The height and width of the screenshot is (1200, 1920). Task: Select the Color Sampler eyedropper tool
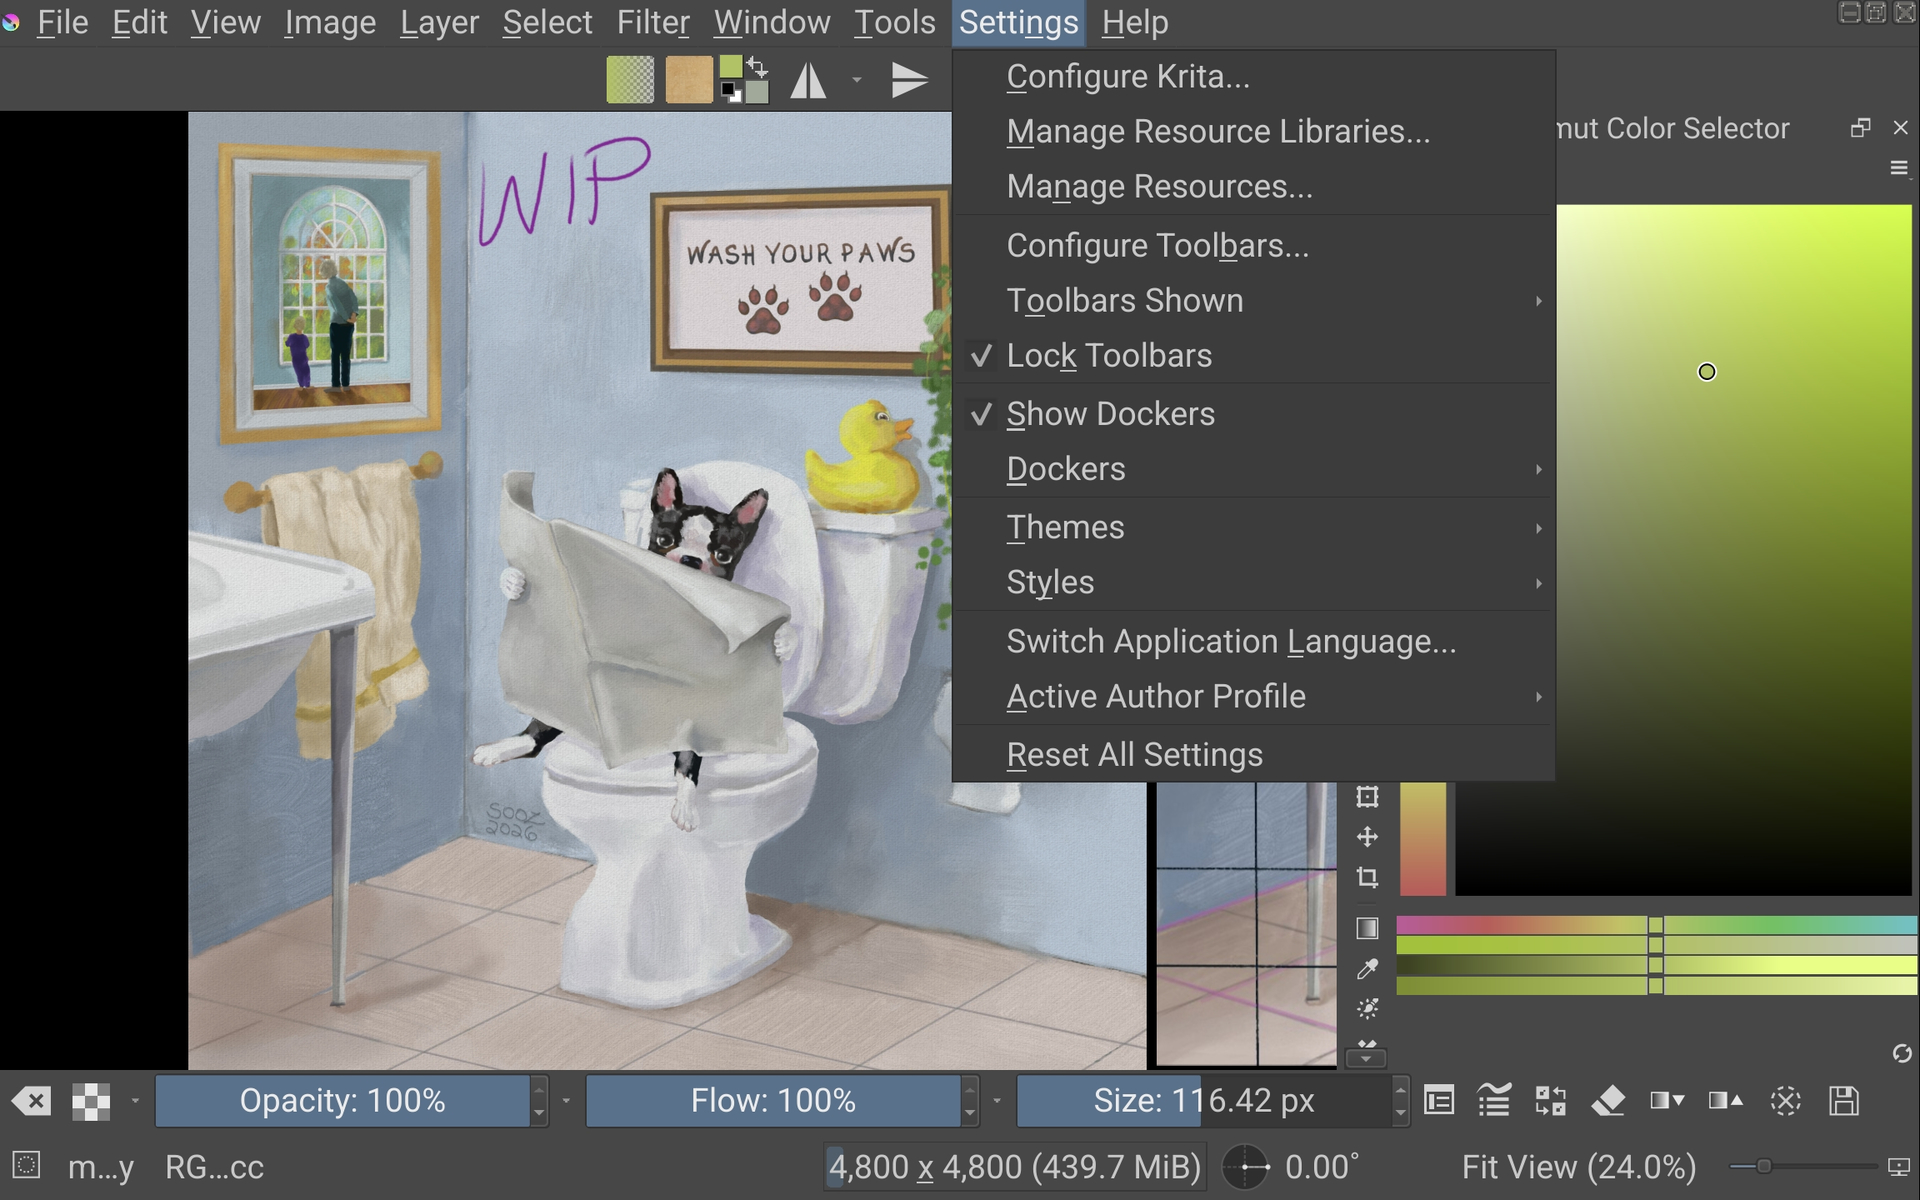(x=1367, y=968)
